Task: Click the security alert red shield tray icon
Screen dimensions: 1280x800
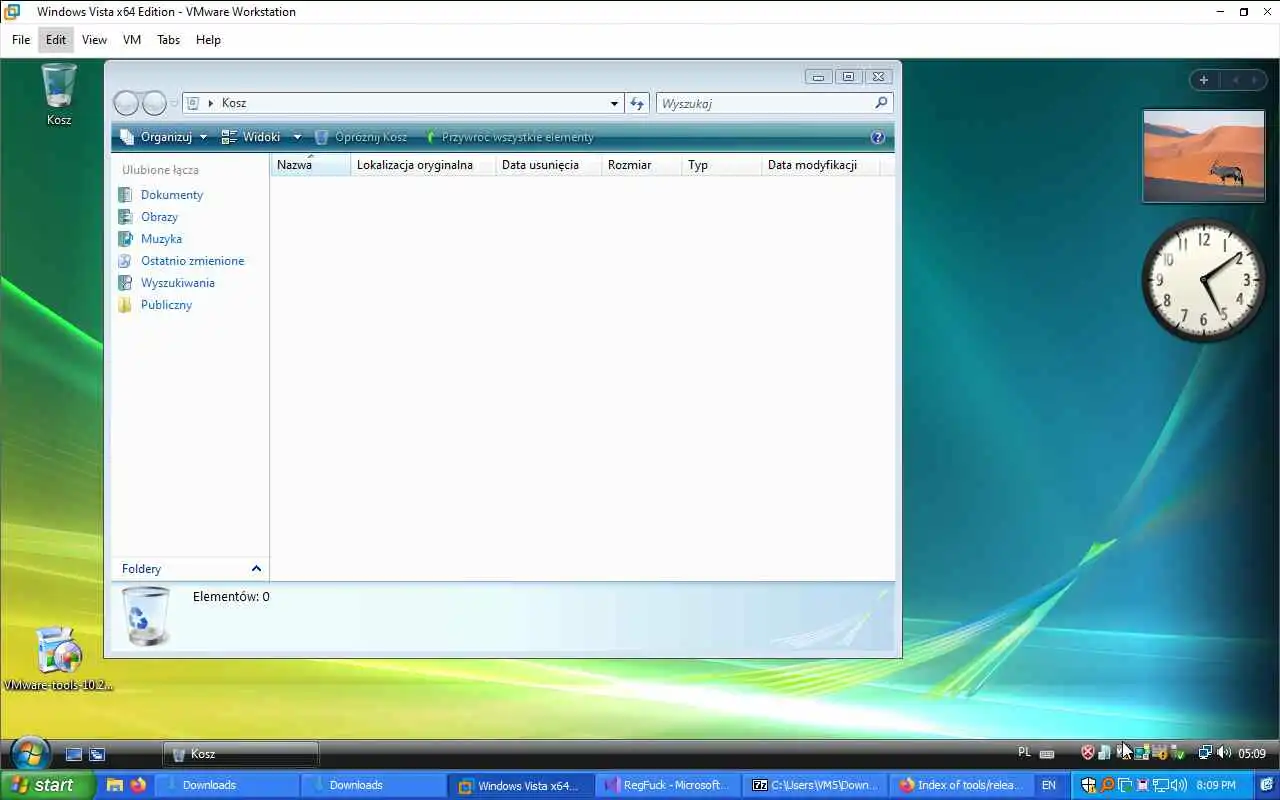Action: (x=1088, y=753)
